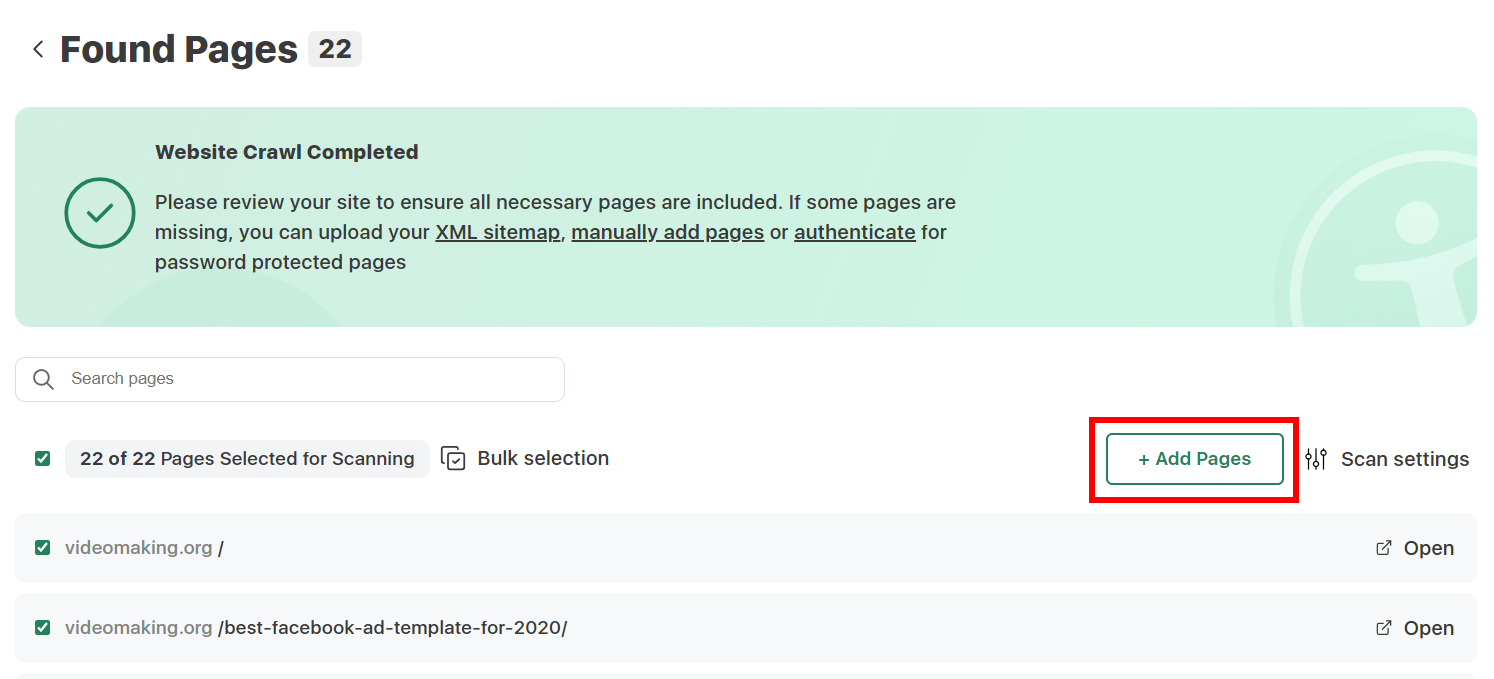
Task: Click the Scan settings filter sliders icon
Action: pyautogui.click(x=1316, y=458)
